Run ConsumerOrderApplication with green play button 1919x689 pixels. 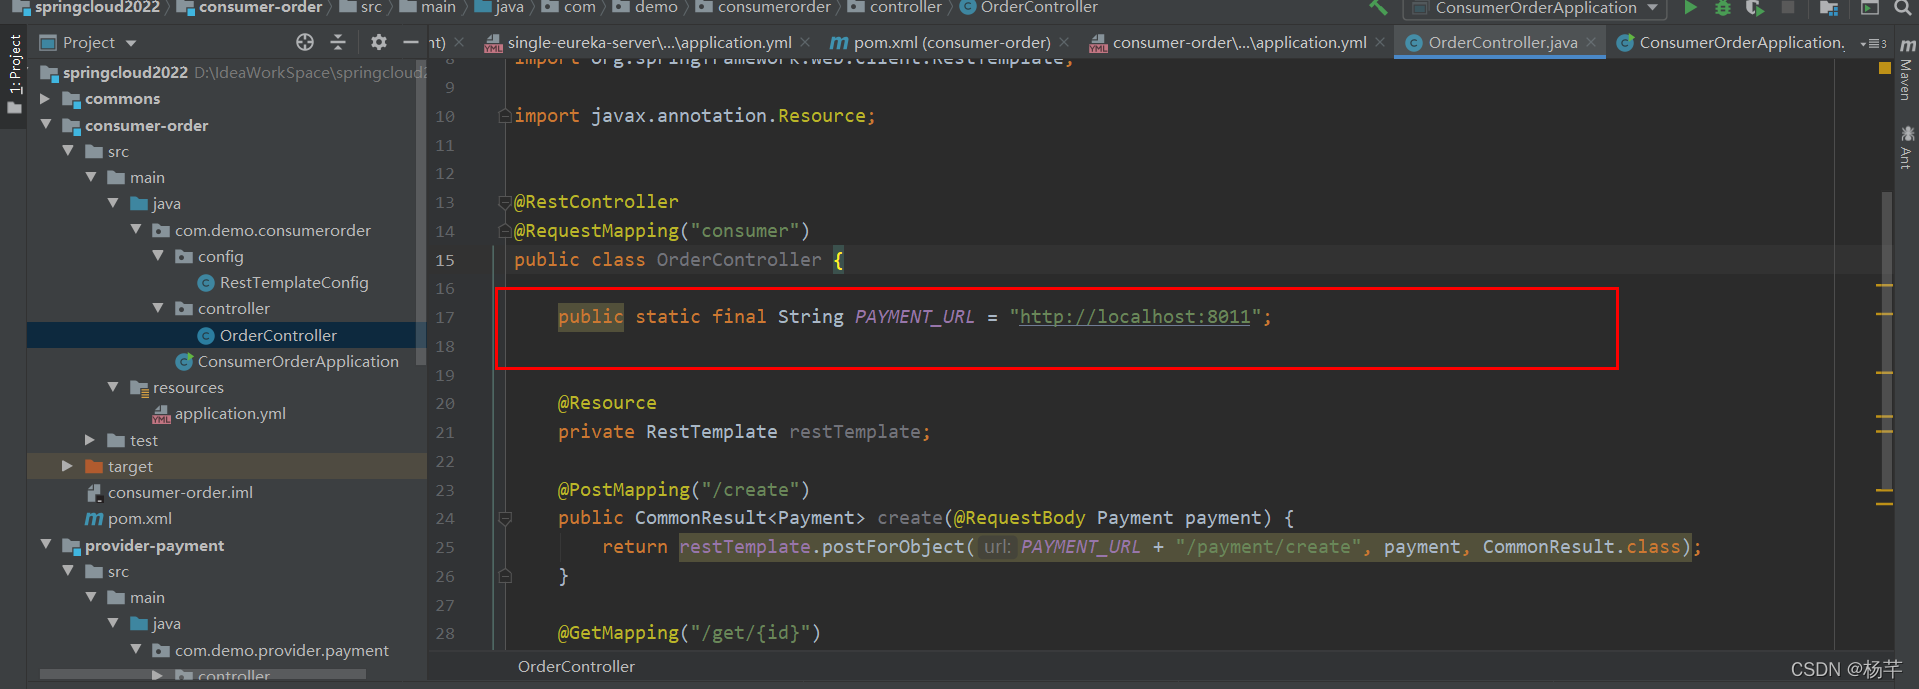1690,8
